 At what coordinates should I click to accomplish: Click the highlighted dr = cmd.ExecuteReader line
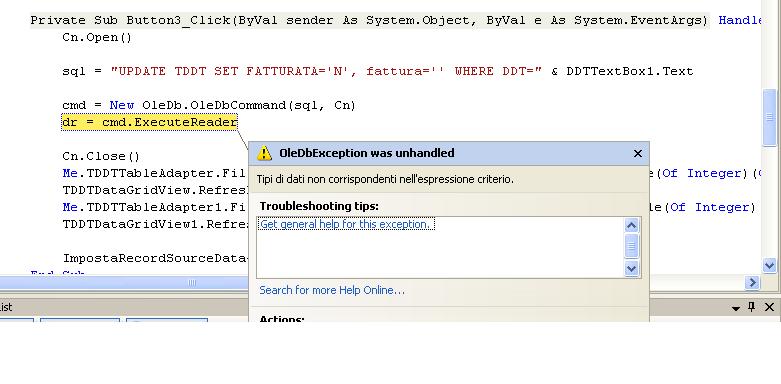[149, 123]
